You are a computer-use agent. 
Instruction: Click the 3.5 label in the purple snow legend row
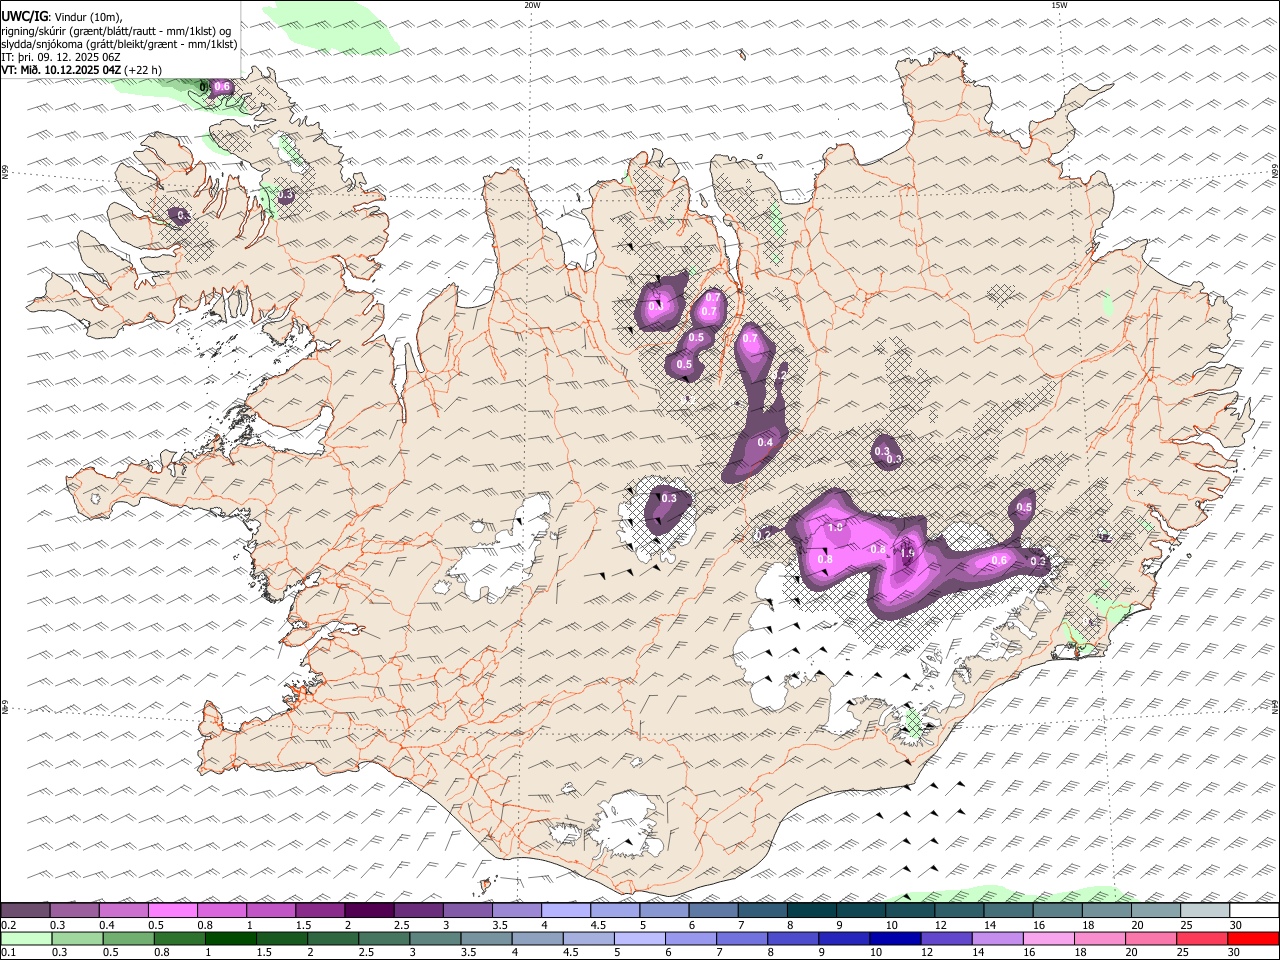[x=499, y=925]
